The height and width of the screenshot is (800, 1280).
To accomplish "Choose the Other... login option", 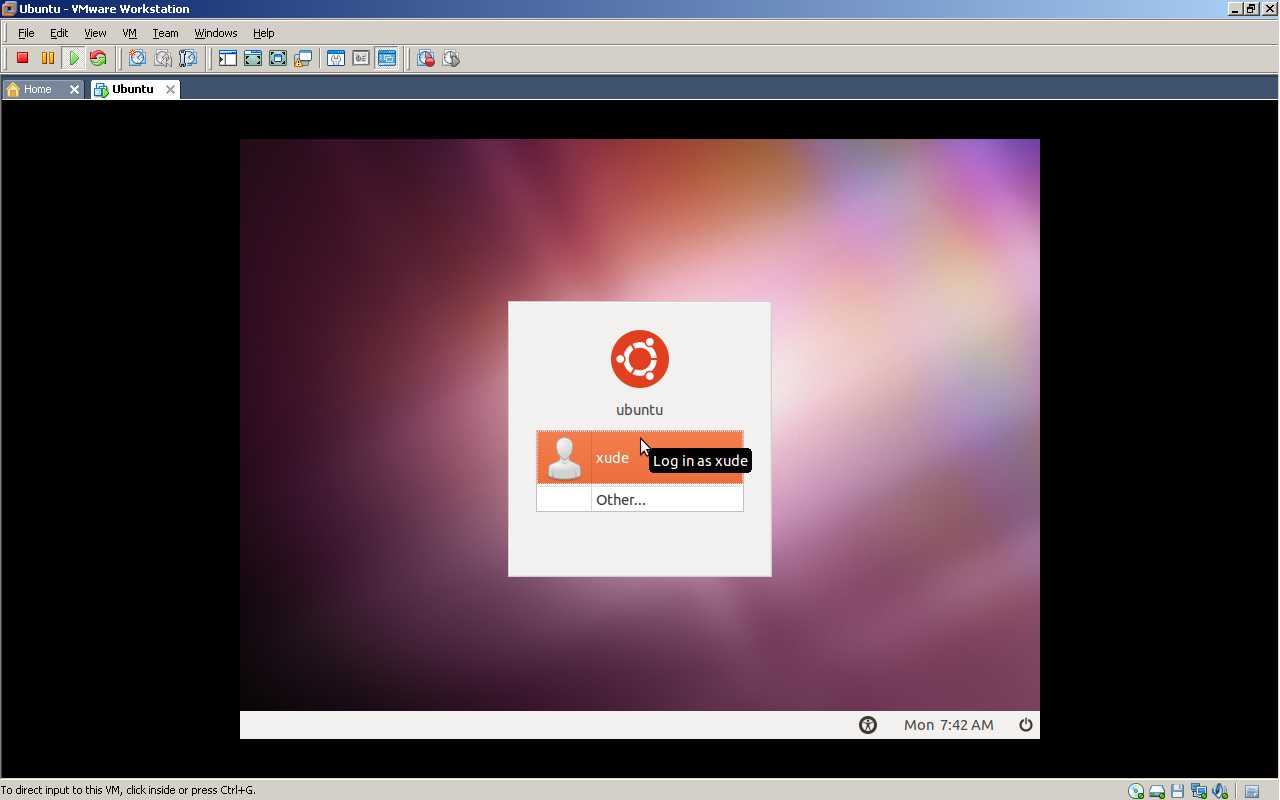I will (640, 499).
